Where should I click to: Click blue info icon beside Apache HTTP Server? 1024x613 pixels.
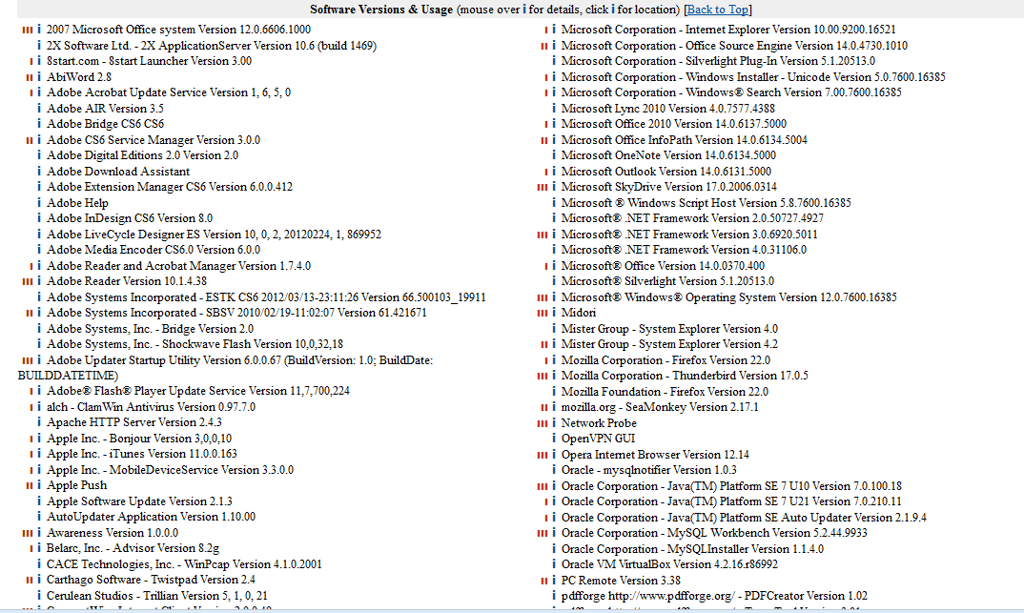(x=39, y=422)
